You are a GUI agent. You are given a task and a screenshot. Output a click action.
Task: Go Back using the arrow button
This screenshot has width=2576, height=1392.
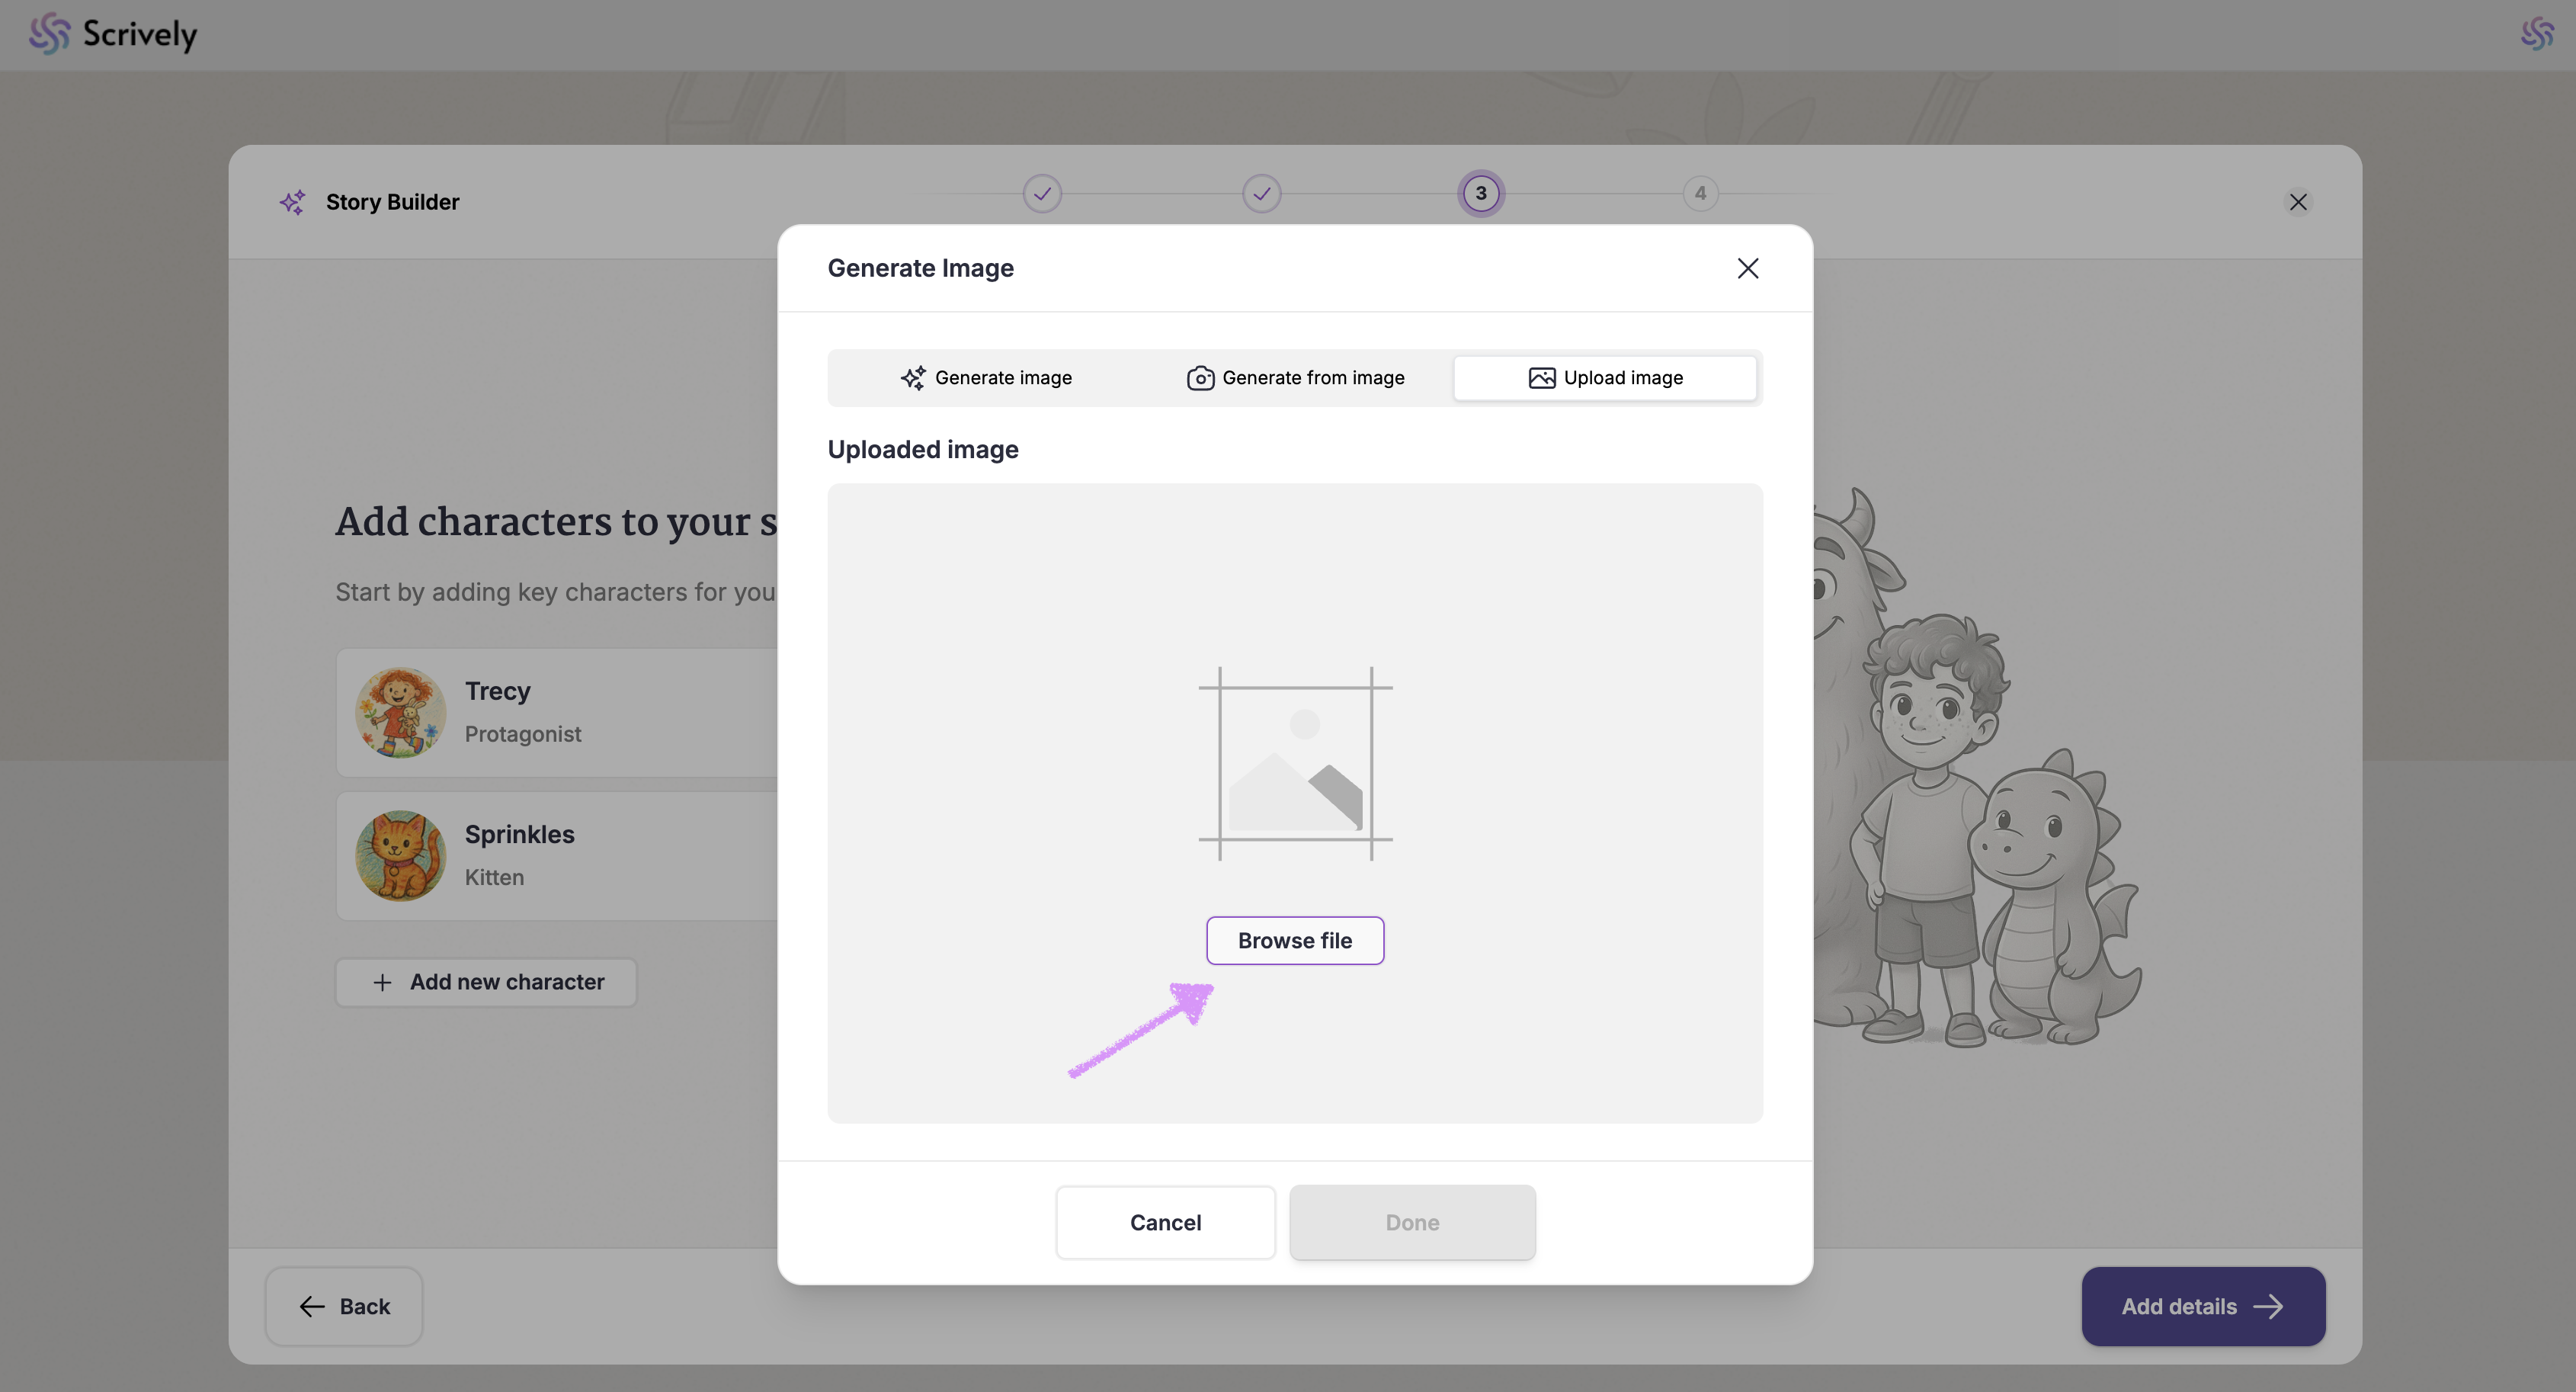click(x=344, y=1306)
